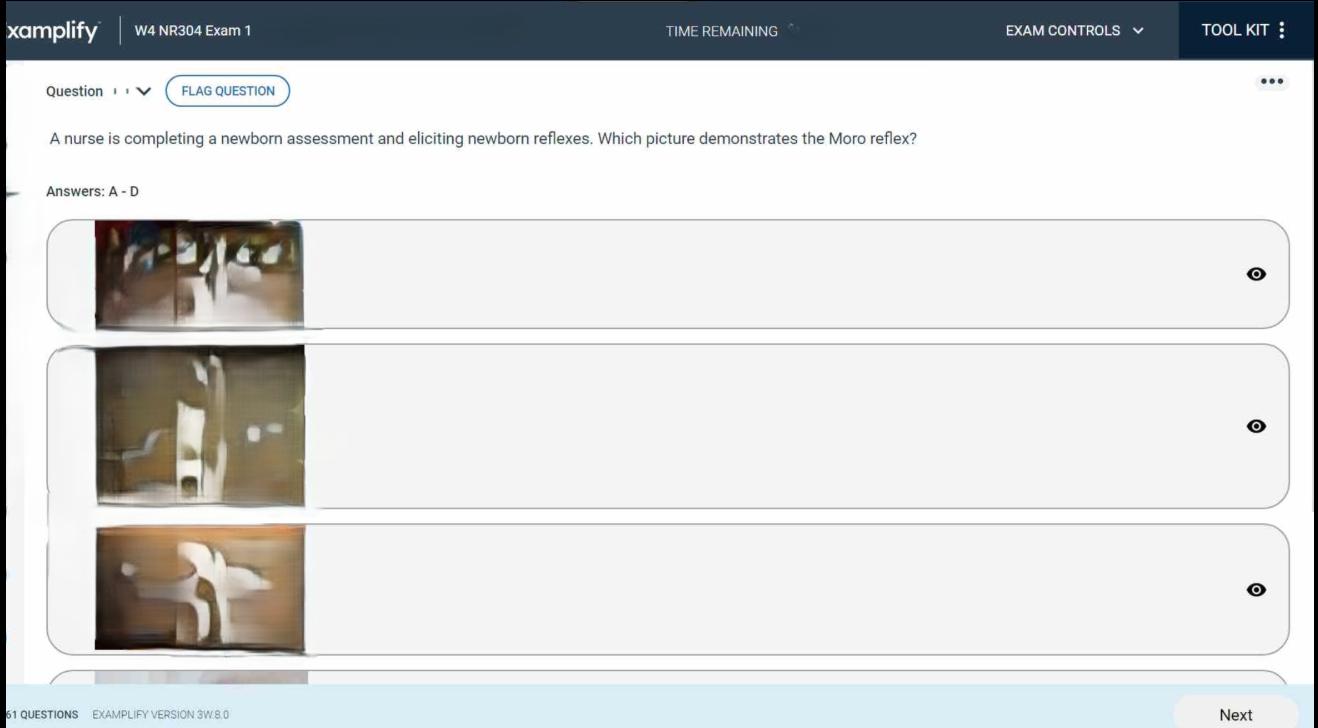Go to the Next question
This screenshot has width=1318, height=728.
coord(1235,714)
